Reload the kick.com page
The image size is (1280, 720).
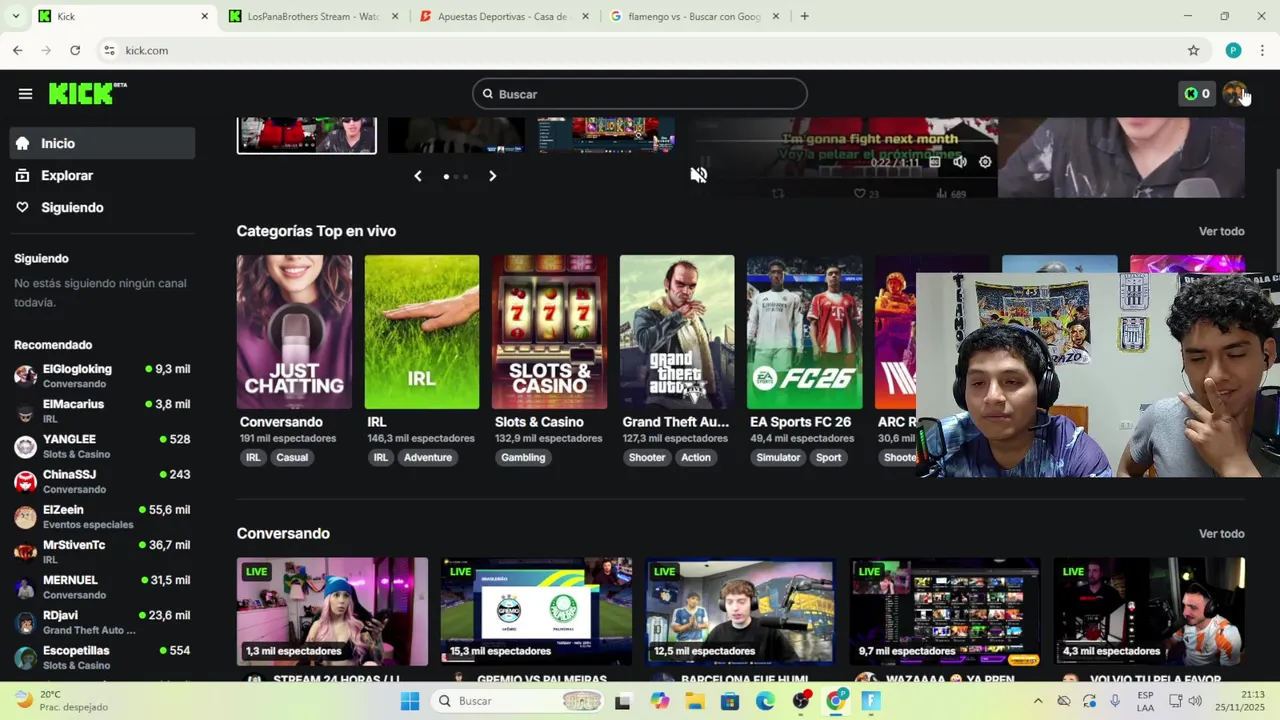click(x=75, y=50)
